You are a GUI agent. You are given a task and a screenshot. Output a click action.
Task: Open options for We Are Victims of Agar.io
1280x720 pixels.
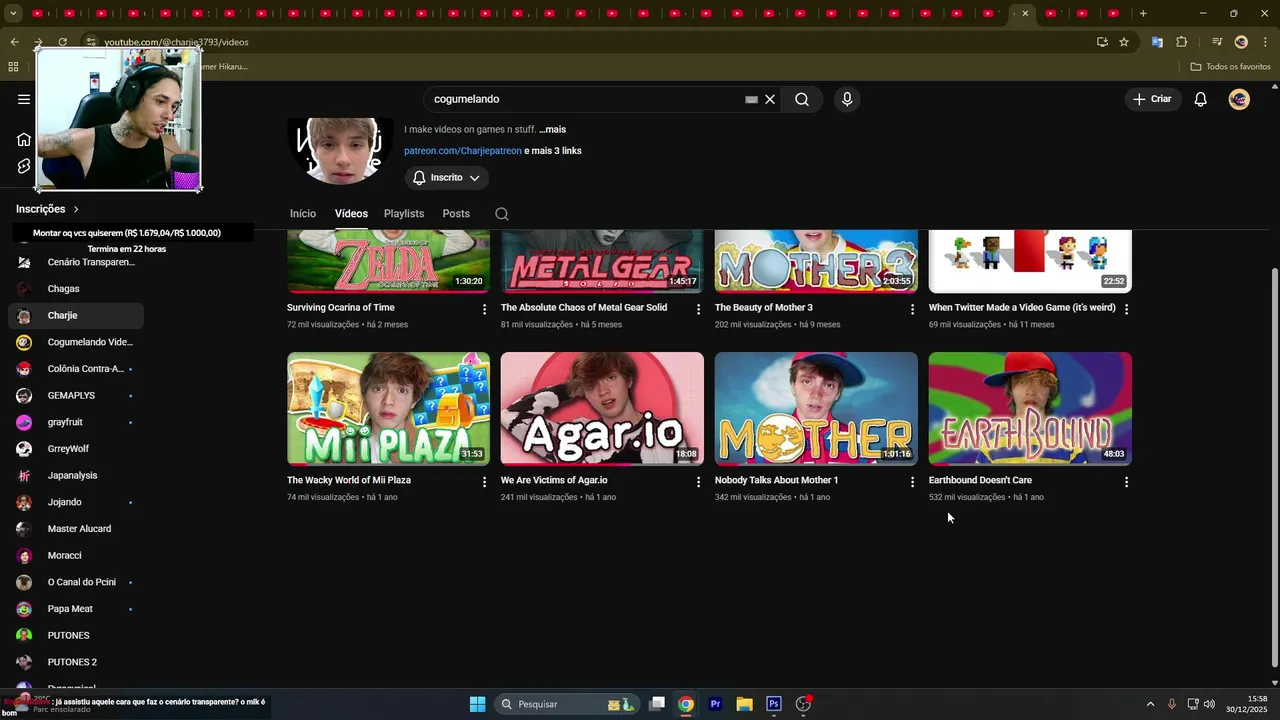(x=698, y=482)
